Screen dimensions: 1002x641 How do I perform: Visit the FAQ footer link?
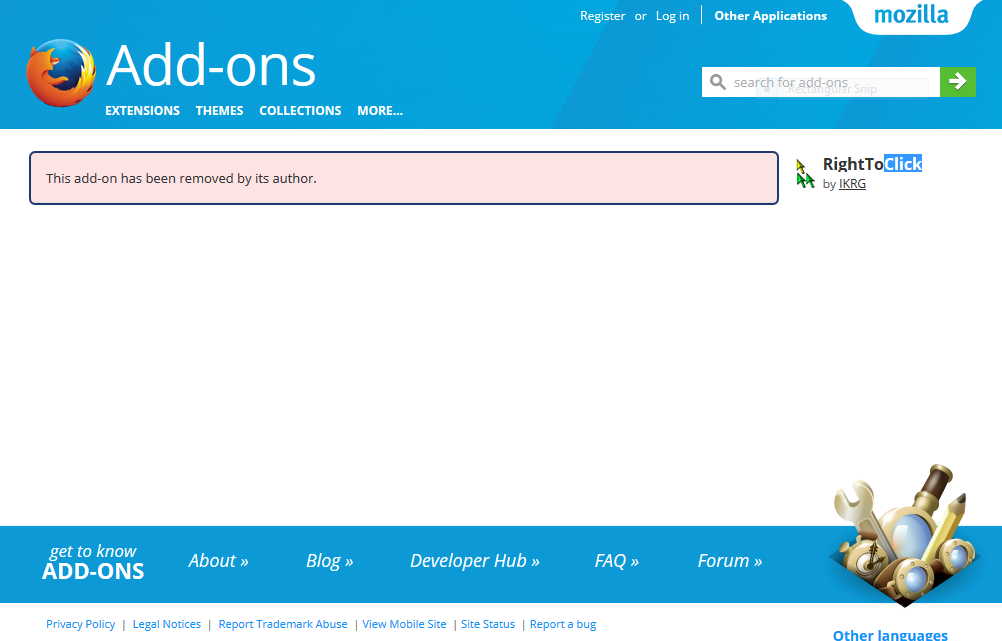pyautogui.click(x=616, y=561)
